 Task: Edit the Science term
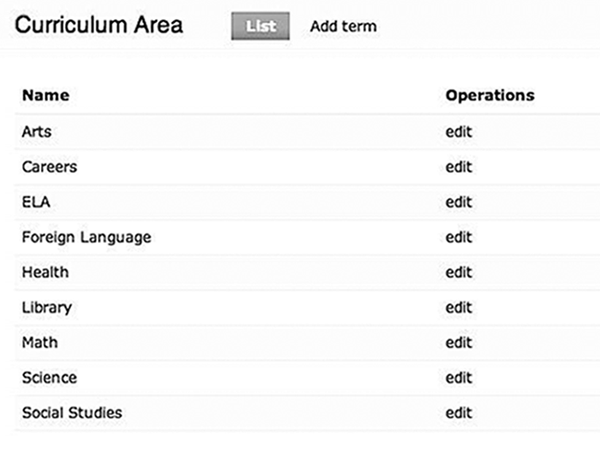click(458, 377)
